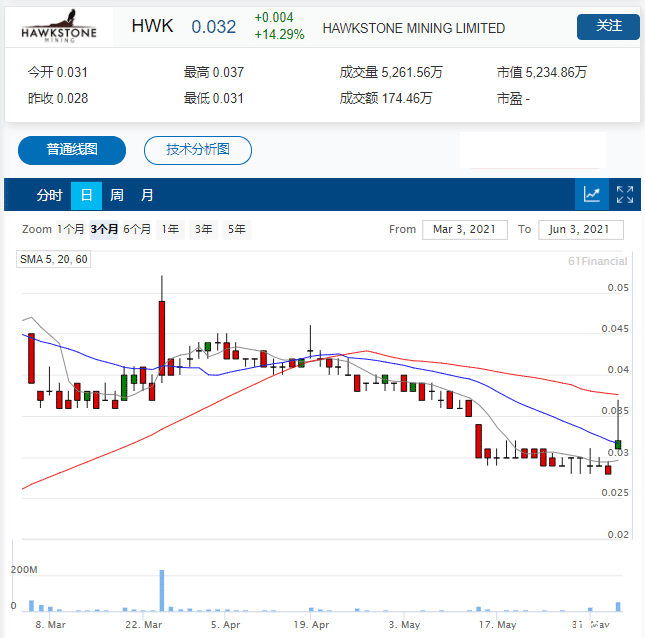Click the 19. Apr axis label
The width and height of the screenshot is (645, 638).
click(311, 624)
